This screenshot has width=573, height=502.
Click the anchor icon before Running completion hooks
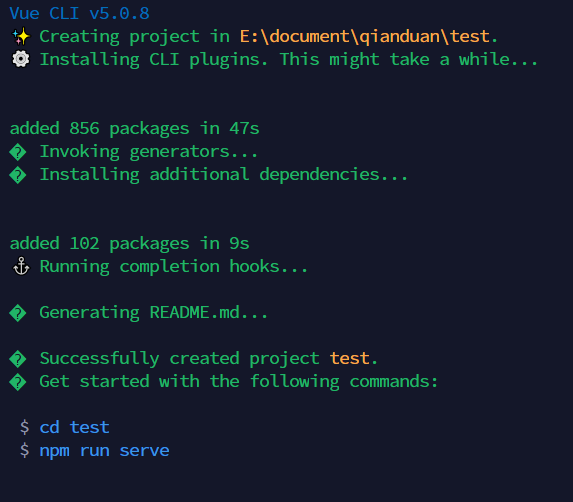click(21, 266)
